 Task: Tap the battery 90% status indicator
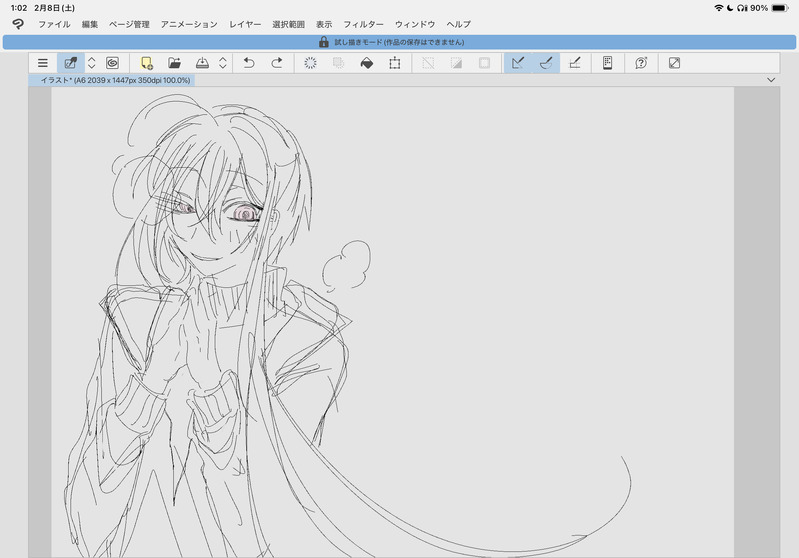click(x=769, y=8)
